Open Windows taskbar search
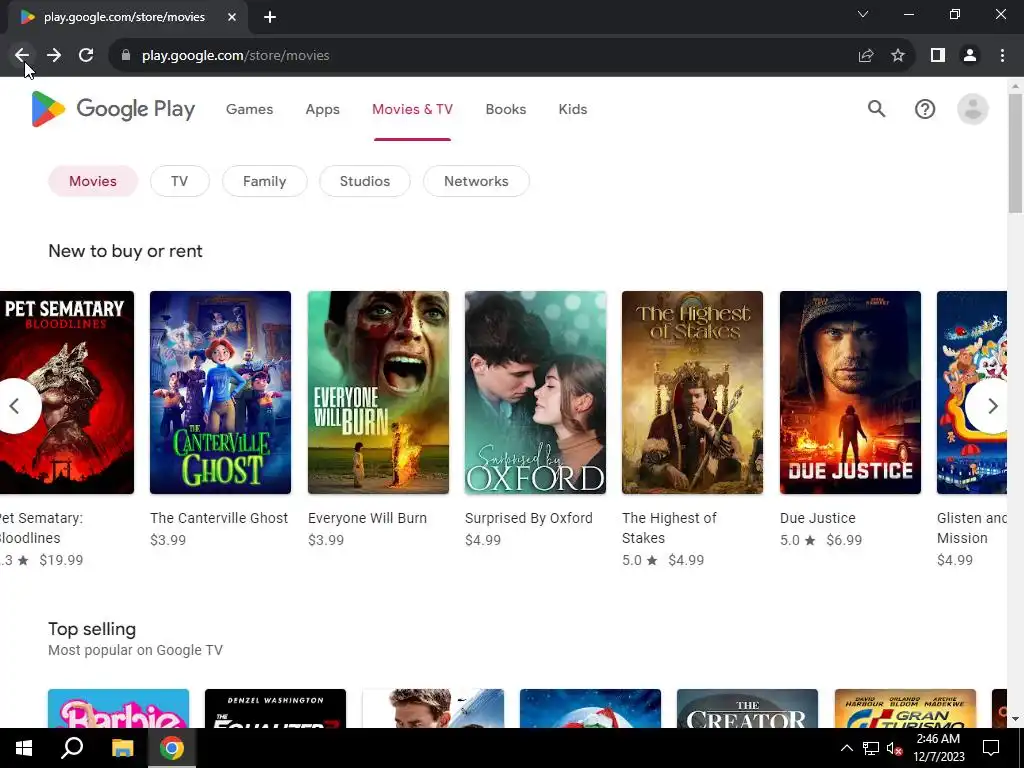The image size is (1024, 768). (x=72, y=748)
